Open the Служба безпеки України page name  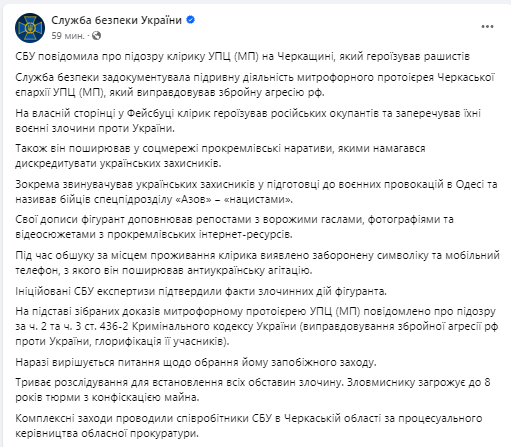pos(116,20)
